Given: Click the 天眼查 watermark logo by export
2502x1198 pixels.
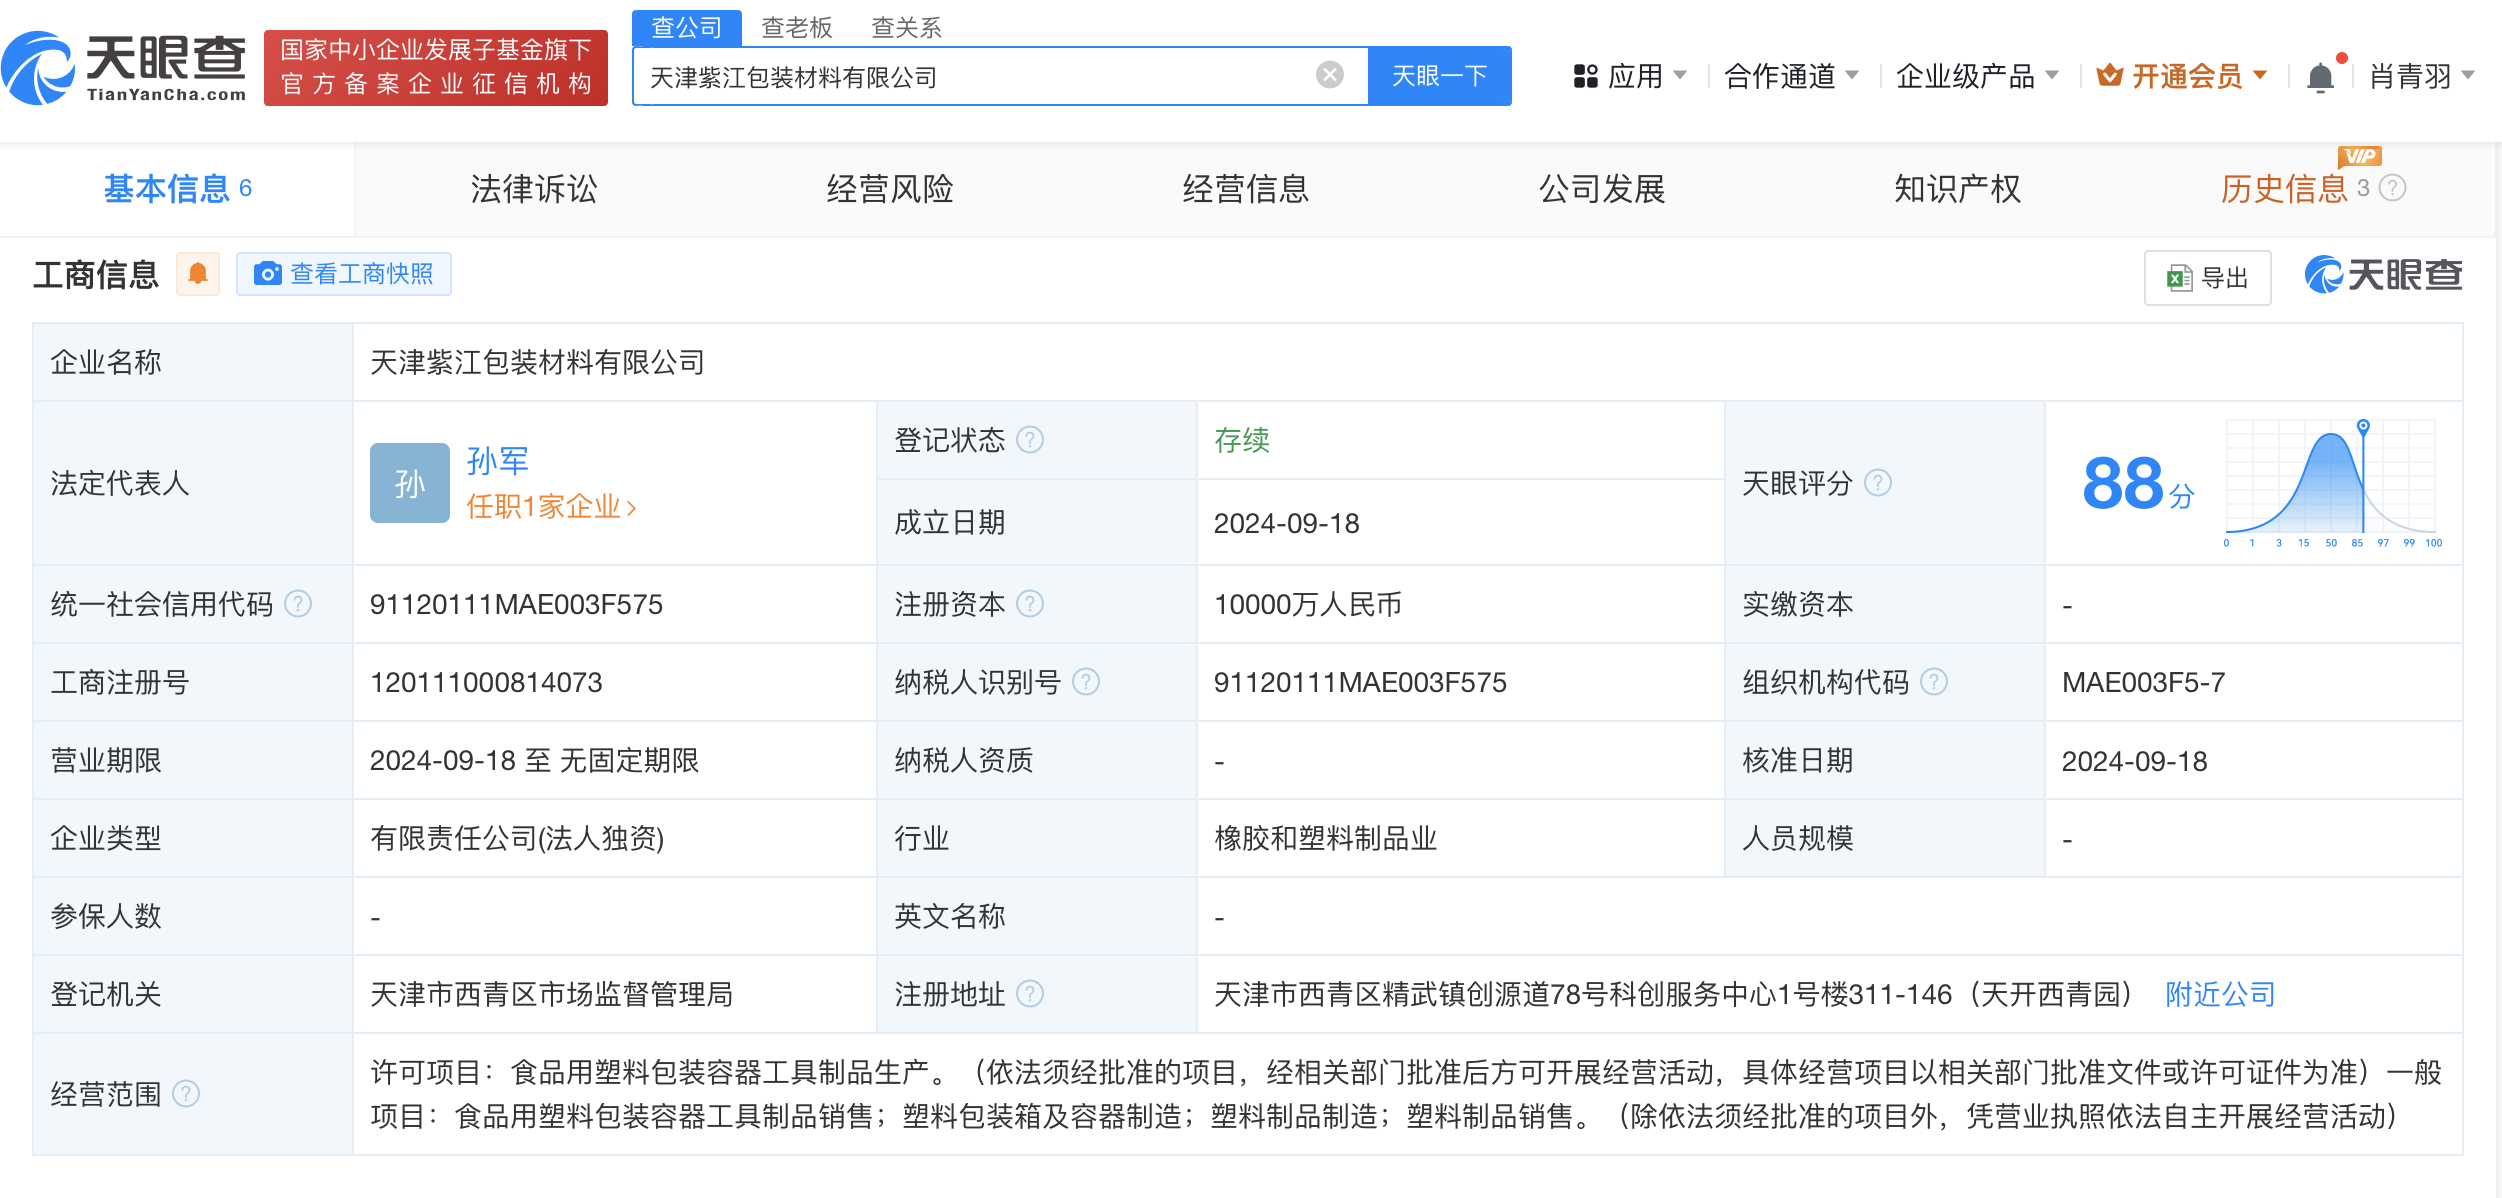Looking at the screenshot, I should click(2384, 275).
